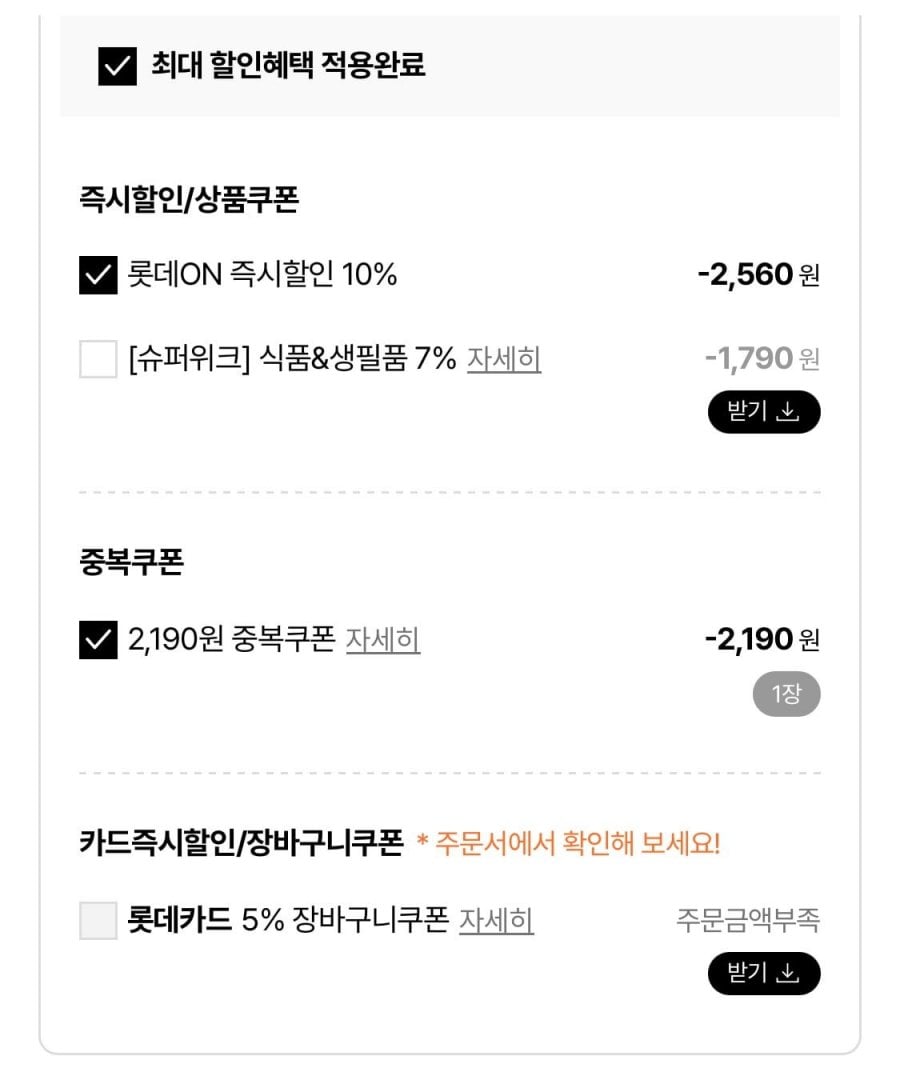Click the 즉시할인/상품쿠폰 section heading
Viewport: 900px width, 1072px height.
pos(189,200)
